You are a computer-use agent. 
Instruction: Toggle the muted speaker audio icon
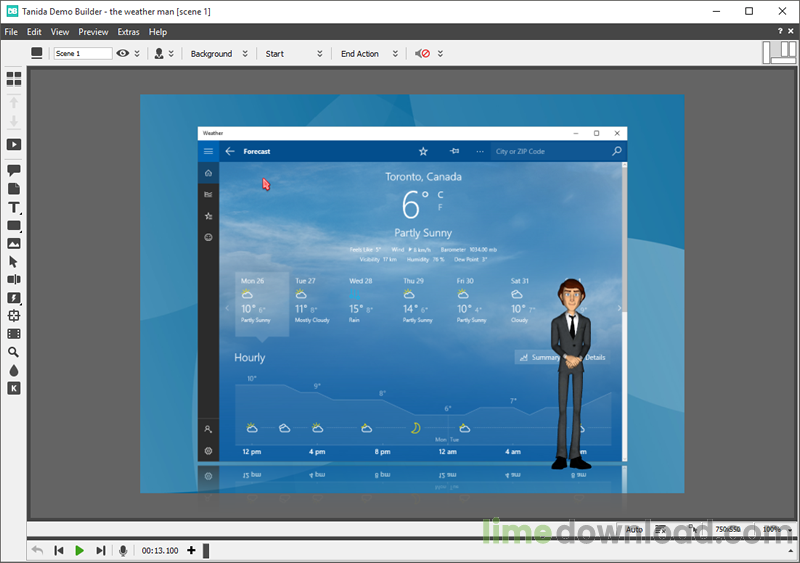click(x=422, y=53)
